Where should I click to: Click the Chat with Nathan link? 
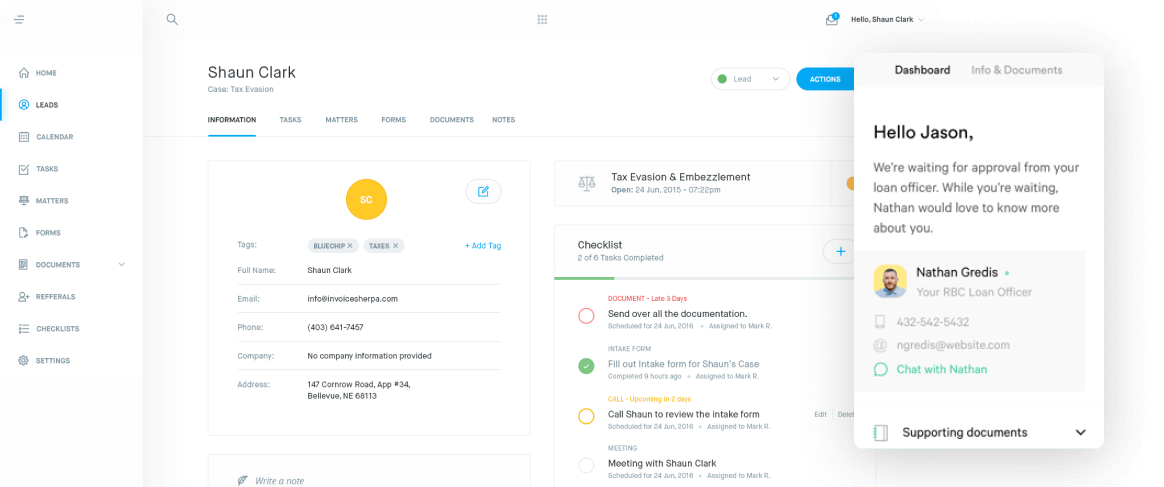(x=941, y=369)
